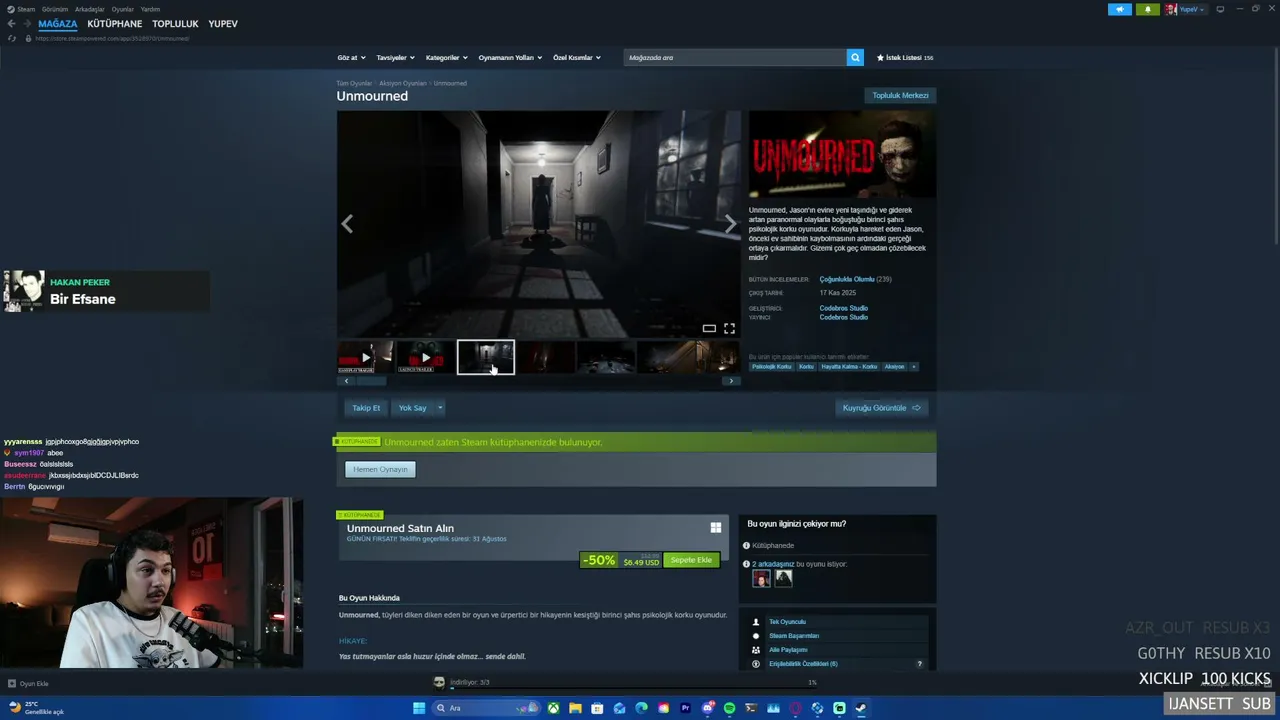This screenshot has height=720, width=1280.
Task: Open the Steam Başarımları feature link
Action: (794, 636)
